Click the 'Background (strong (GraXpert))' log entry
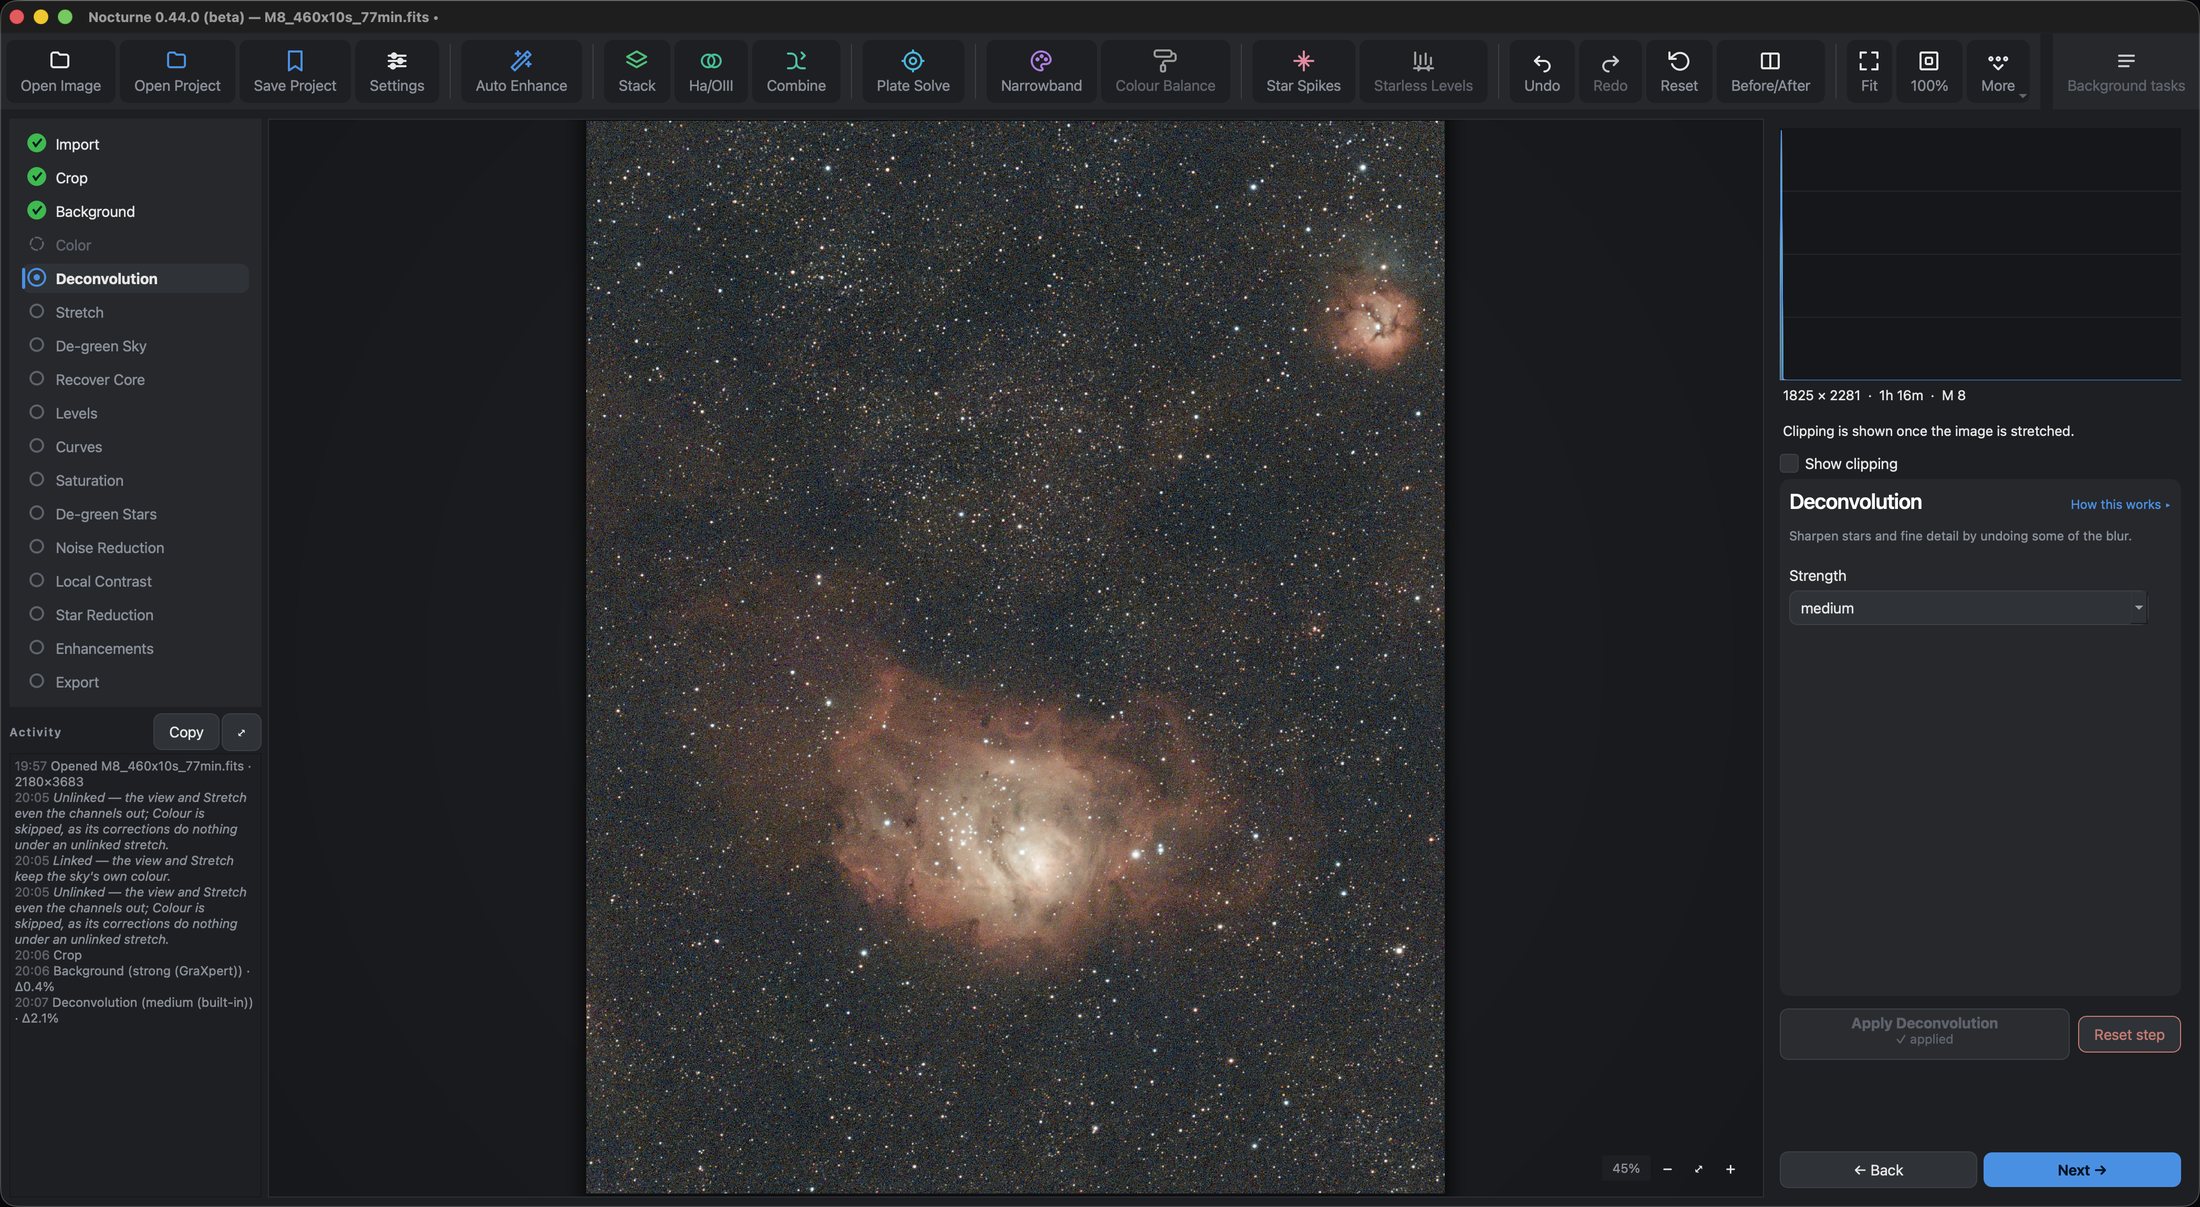This screenshot has width=2200, height=1207. pos(132,978)
